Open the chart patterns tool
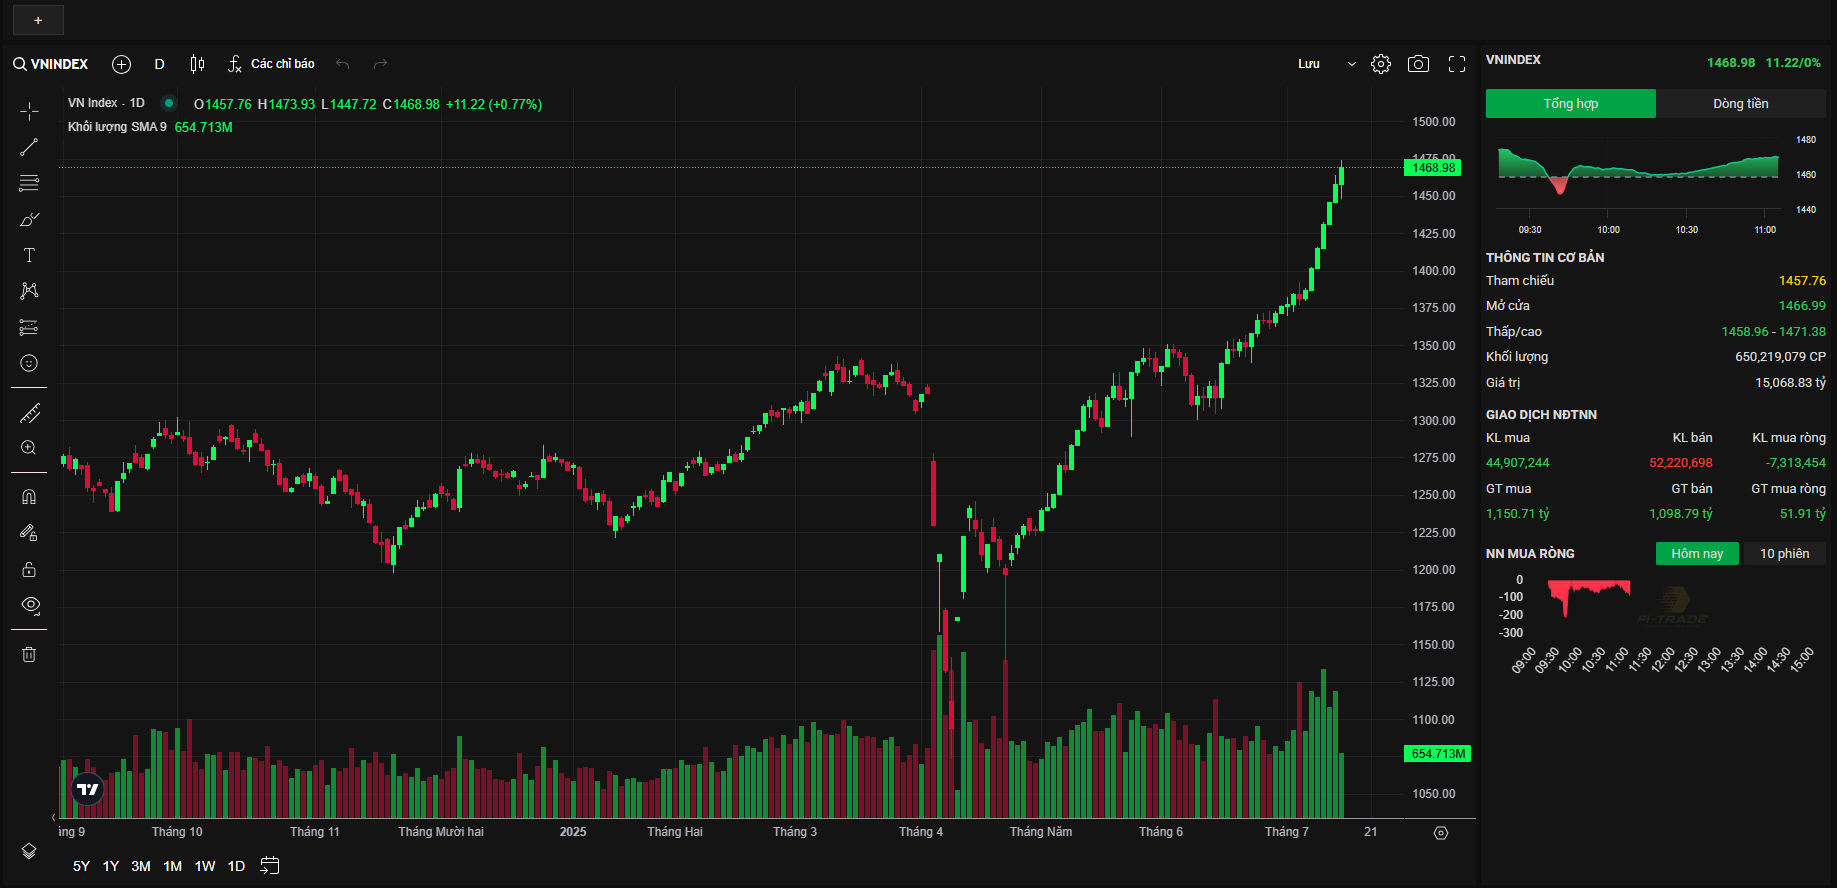 29,291
